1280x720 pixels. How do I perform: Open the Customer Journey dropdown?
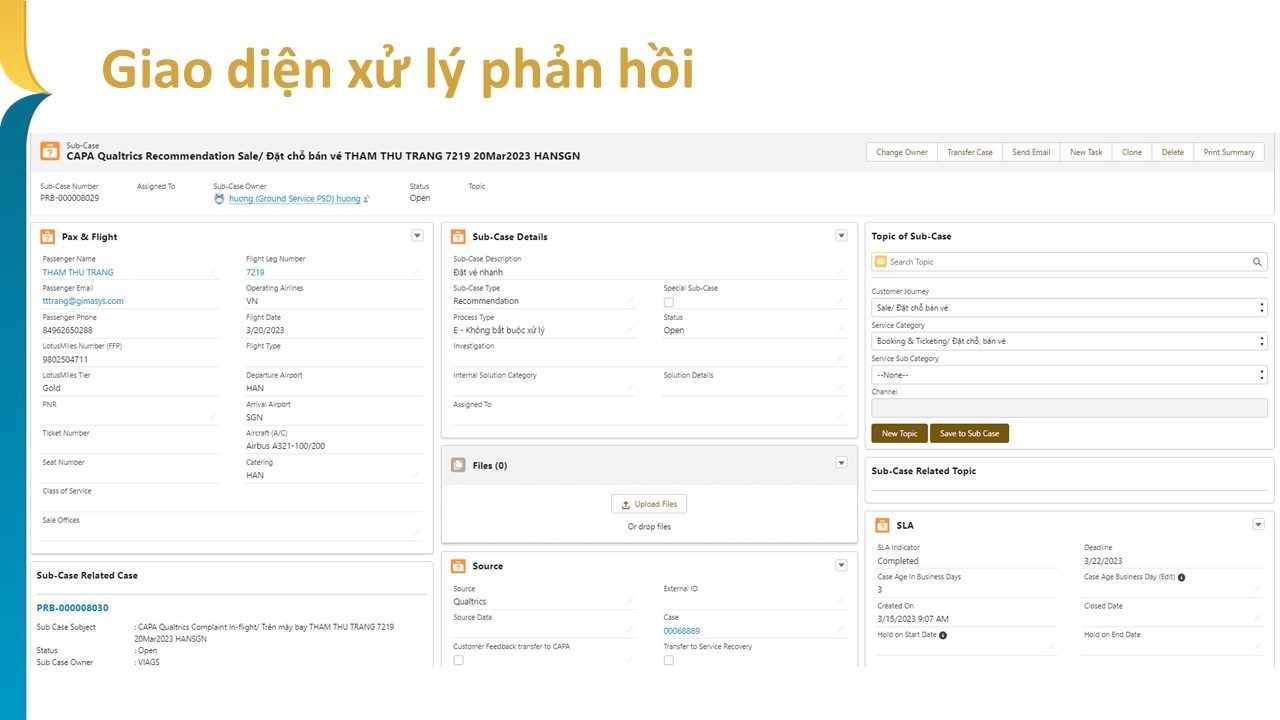point(1068,308)
